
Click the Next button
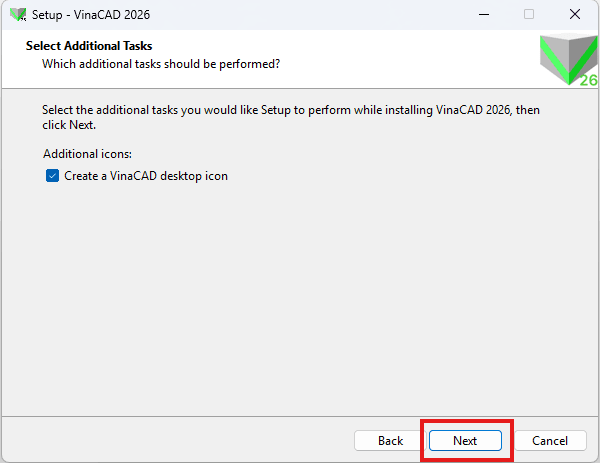point(465,440)
